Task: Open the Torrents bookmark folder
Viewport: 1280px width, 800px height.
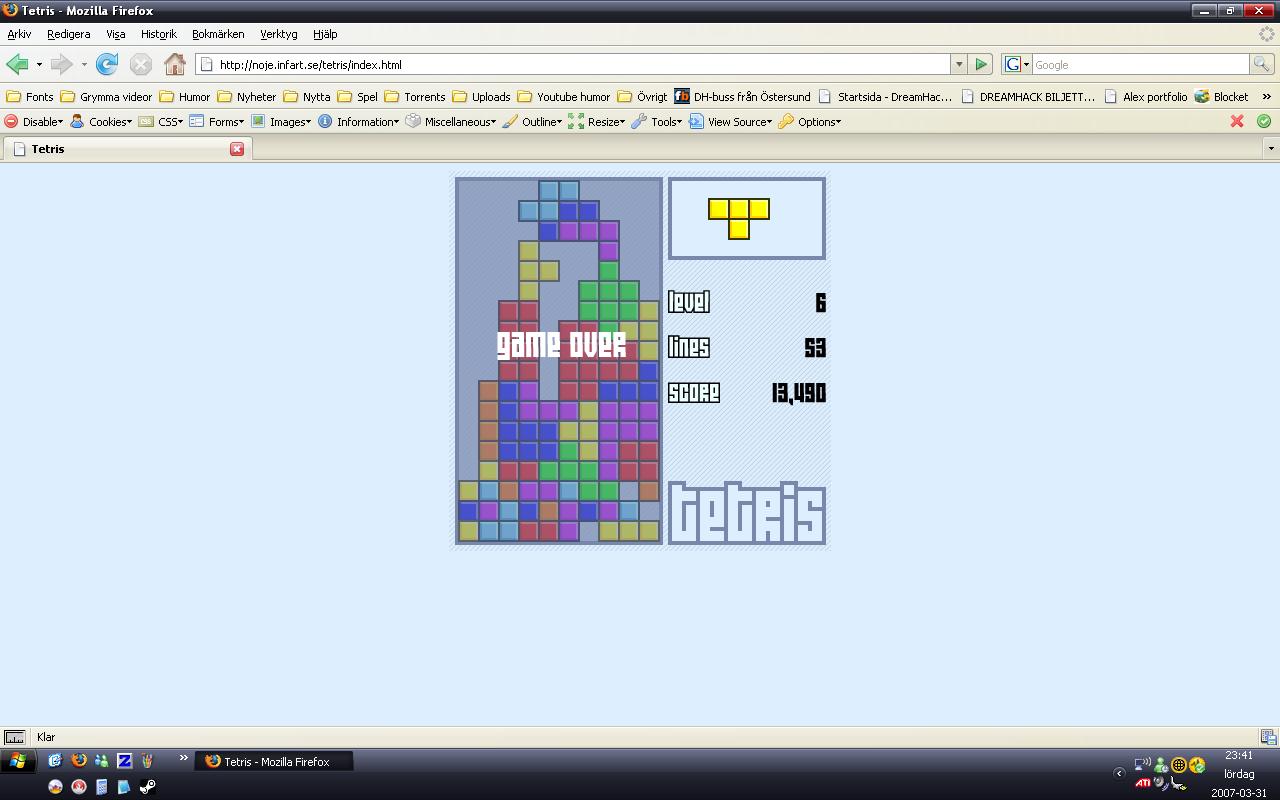Action: click(415, 97)
